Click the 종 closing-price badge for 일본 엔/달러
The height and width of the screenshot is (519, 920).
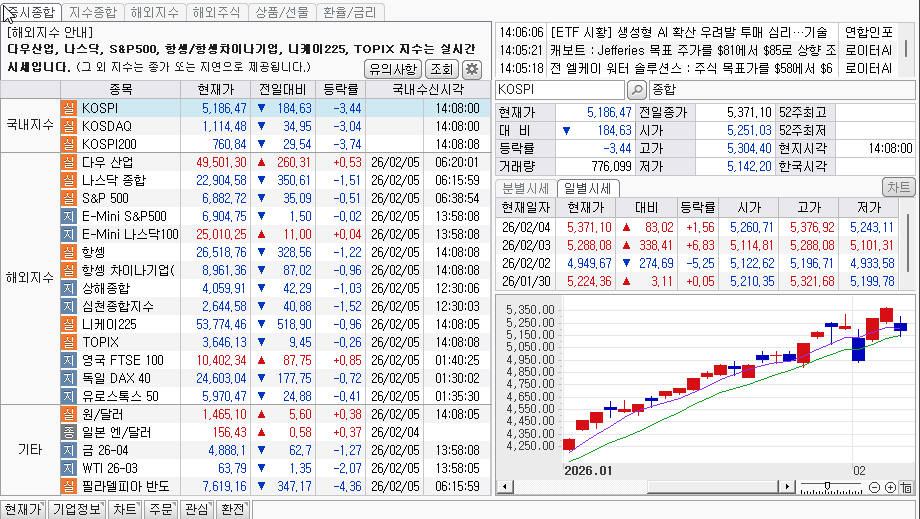click(69, 432)
